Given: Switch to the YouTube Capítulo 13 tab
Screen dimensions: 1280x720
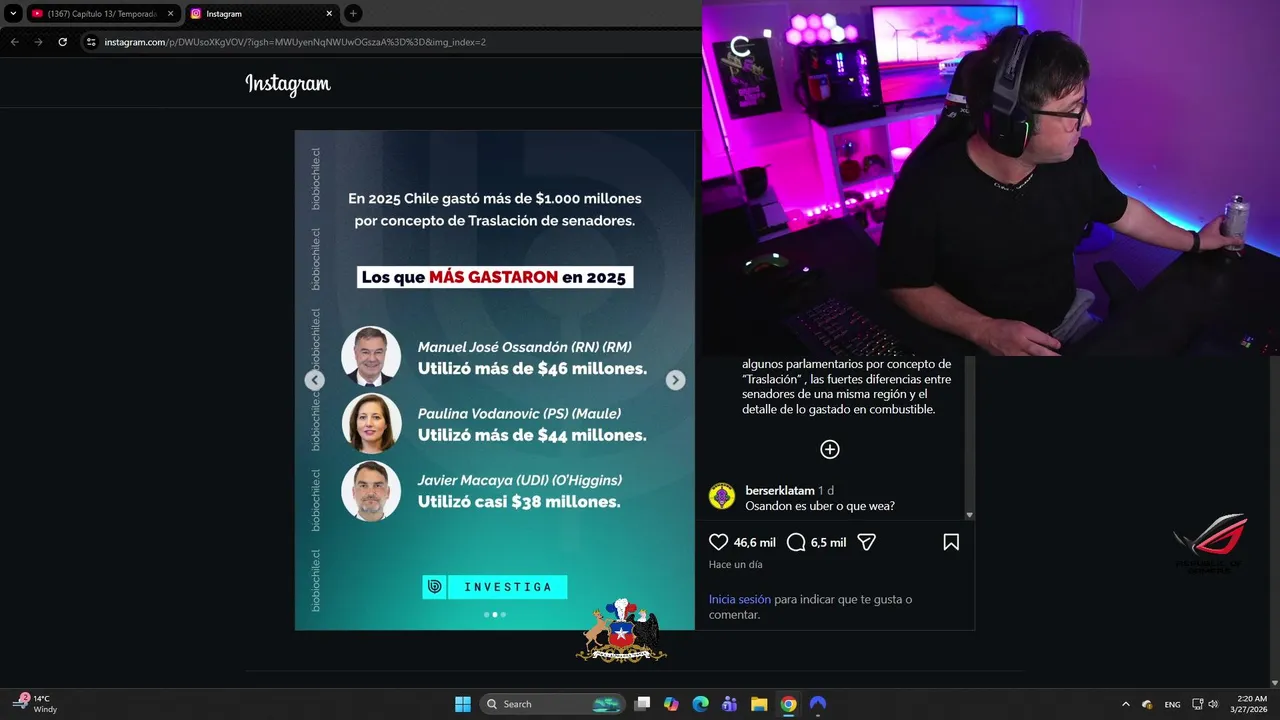Looking at the screenshot, I should click(102, 14).
